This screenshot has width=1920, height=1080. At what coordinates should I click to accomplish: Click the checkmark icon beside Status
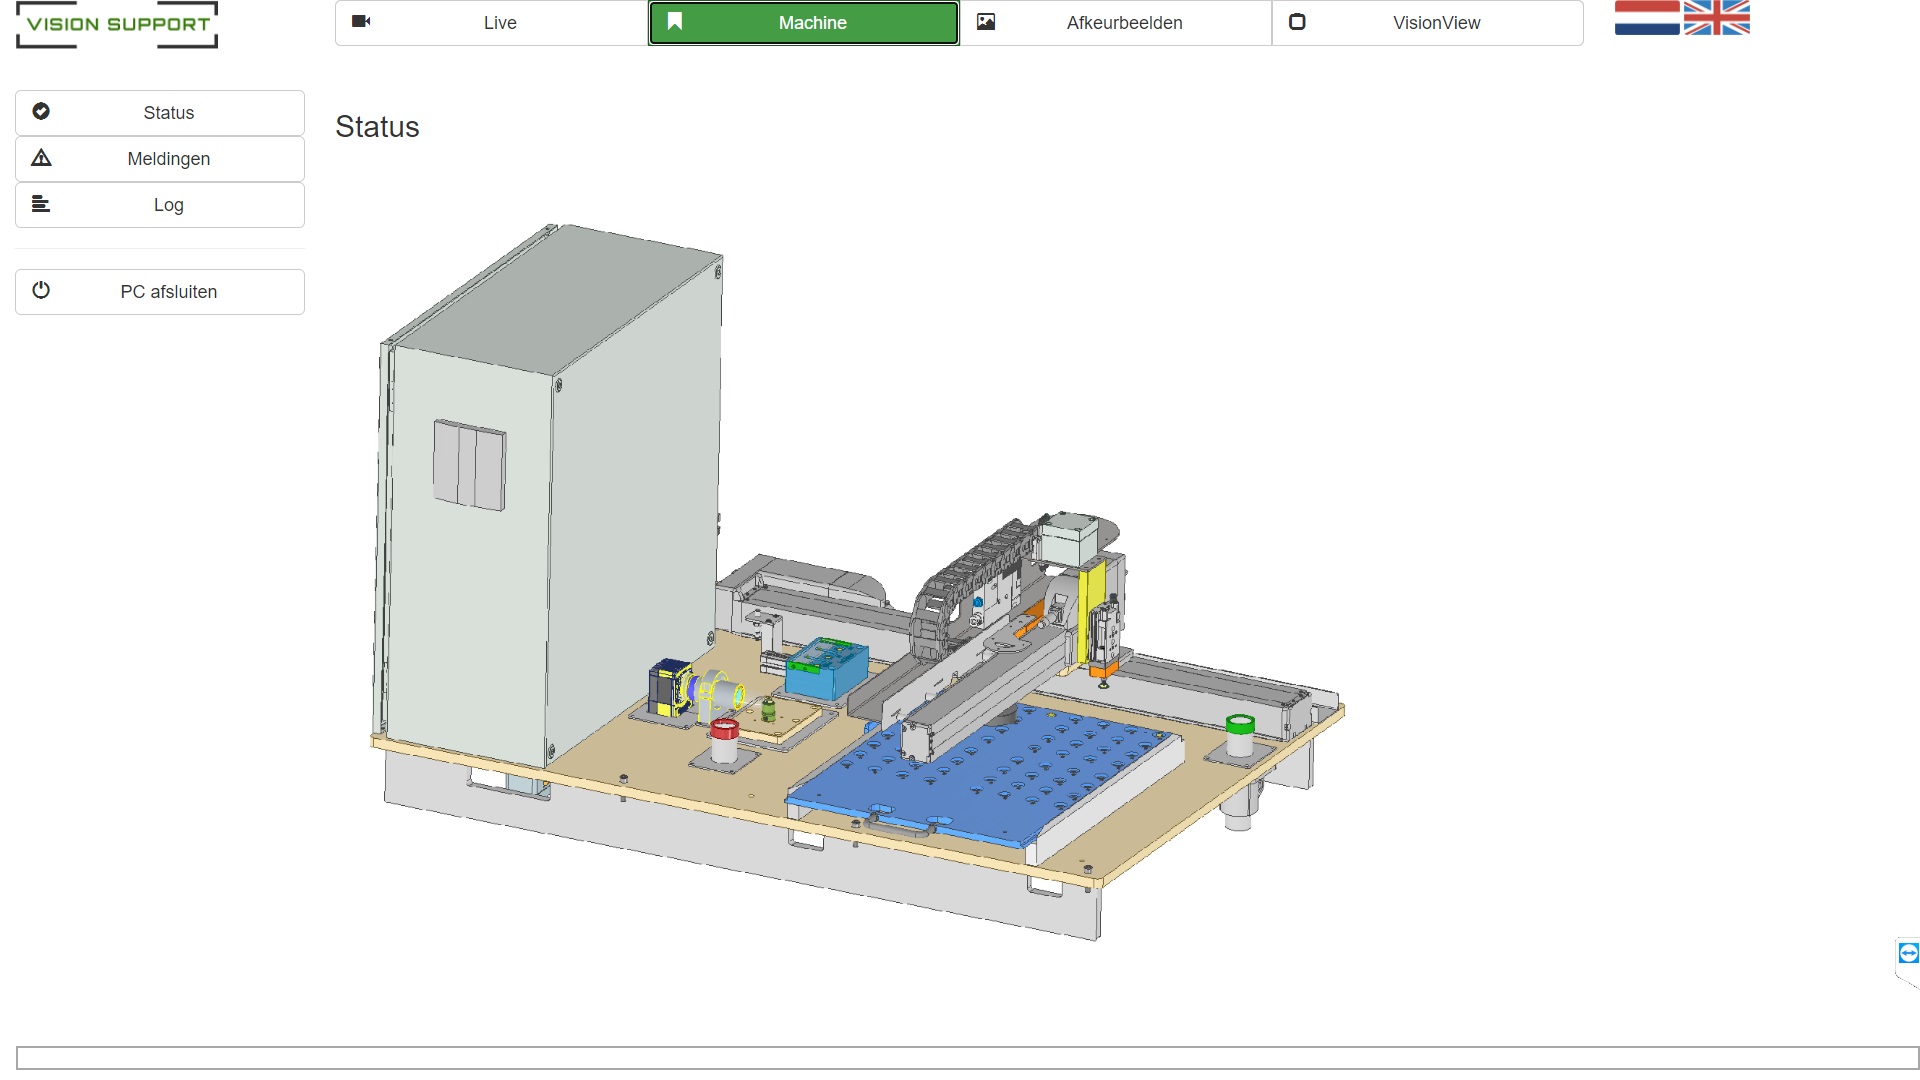[x=41, y=112]
